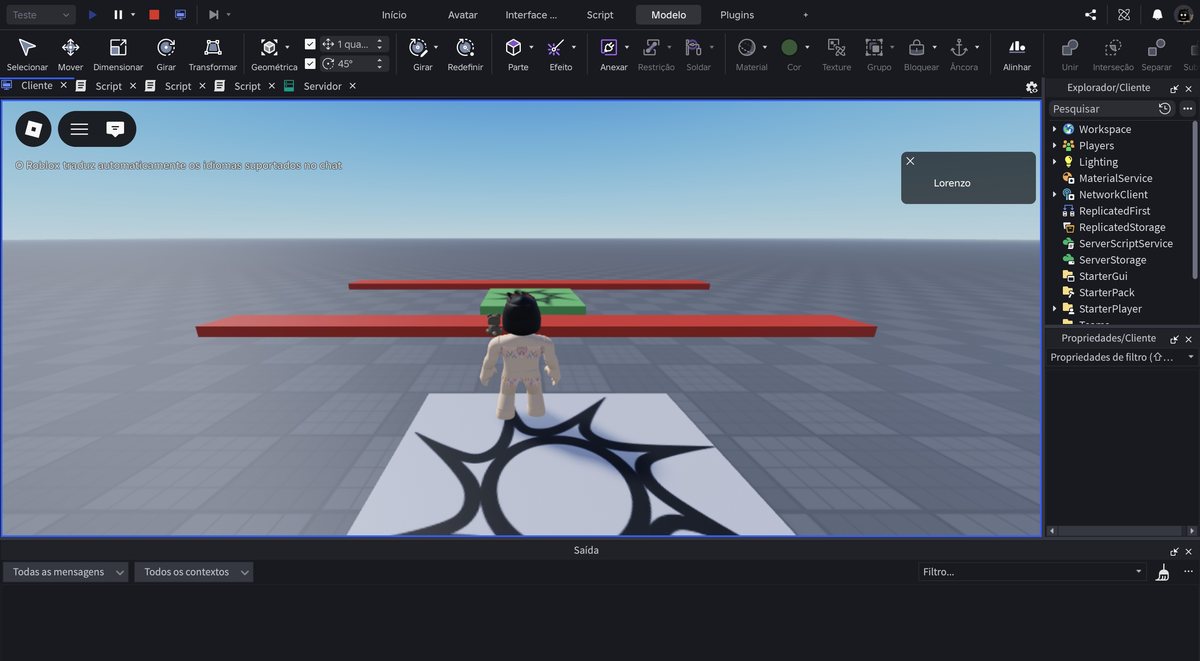1200x661 pixels.
Task: Expand the Workspace tree node
Action: point(1054,129)
